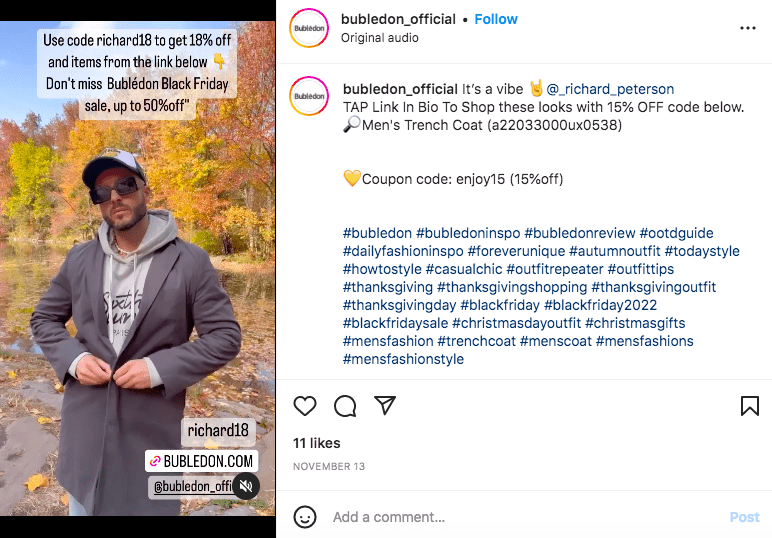
Task: Click the bubledon_official username in header
Action: pos(398,19)
